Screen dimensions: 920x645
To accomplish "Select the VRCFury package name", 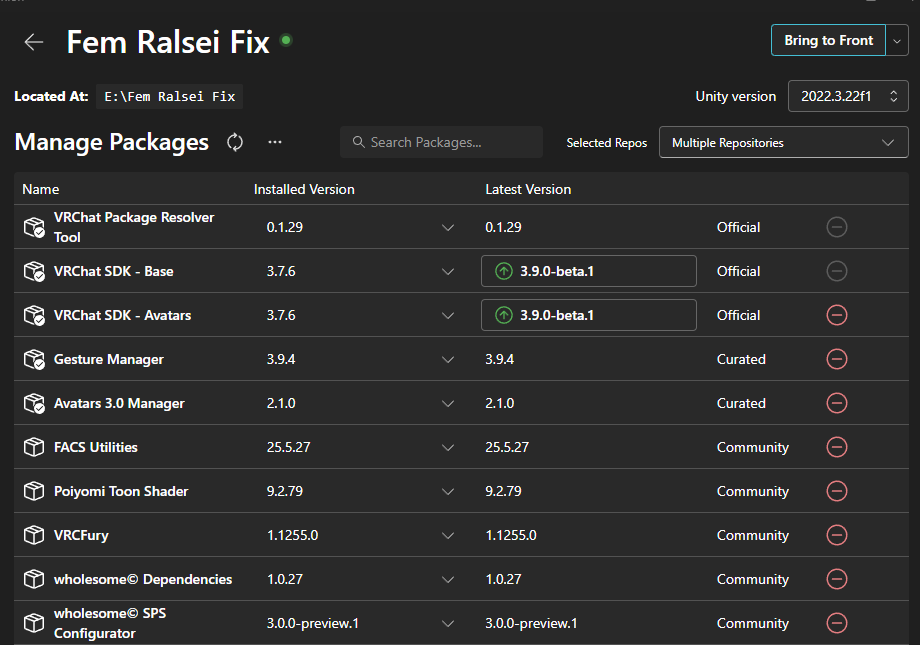I will pyautogui.click(x=81, y=535).
